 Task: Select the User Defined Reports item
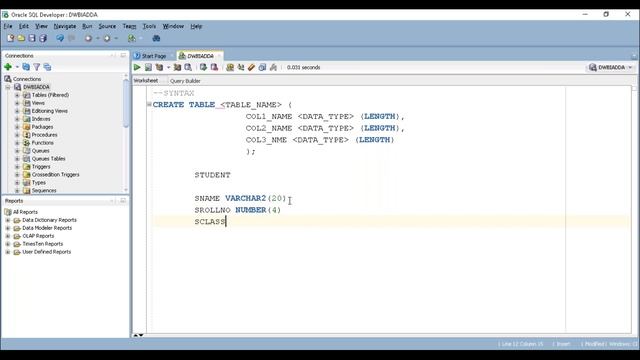click(x=47, y=252)
